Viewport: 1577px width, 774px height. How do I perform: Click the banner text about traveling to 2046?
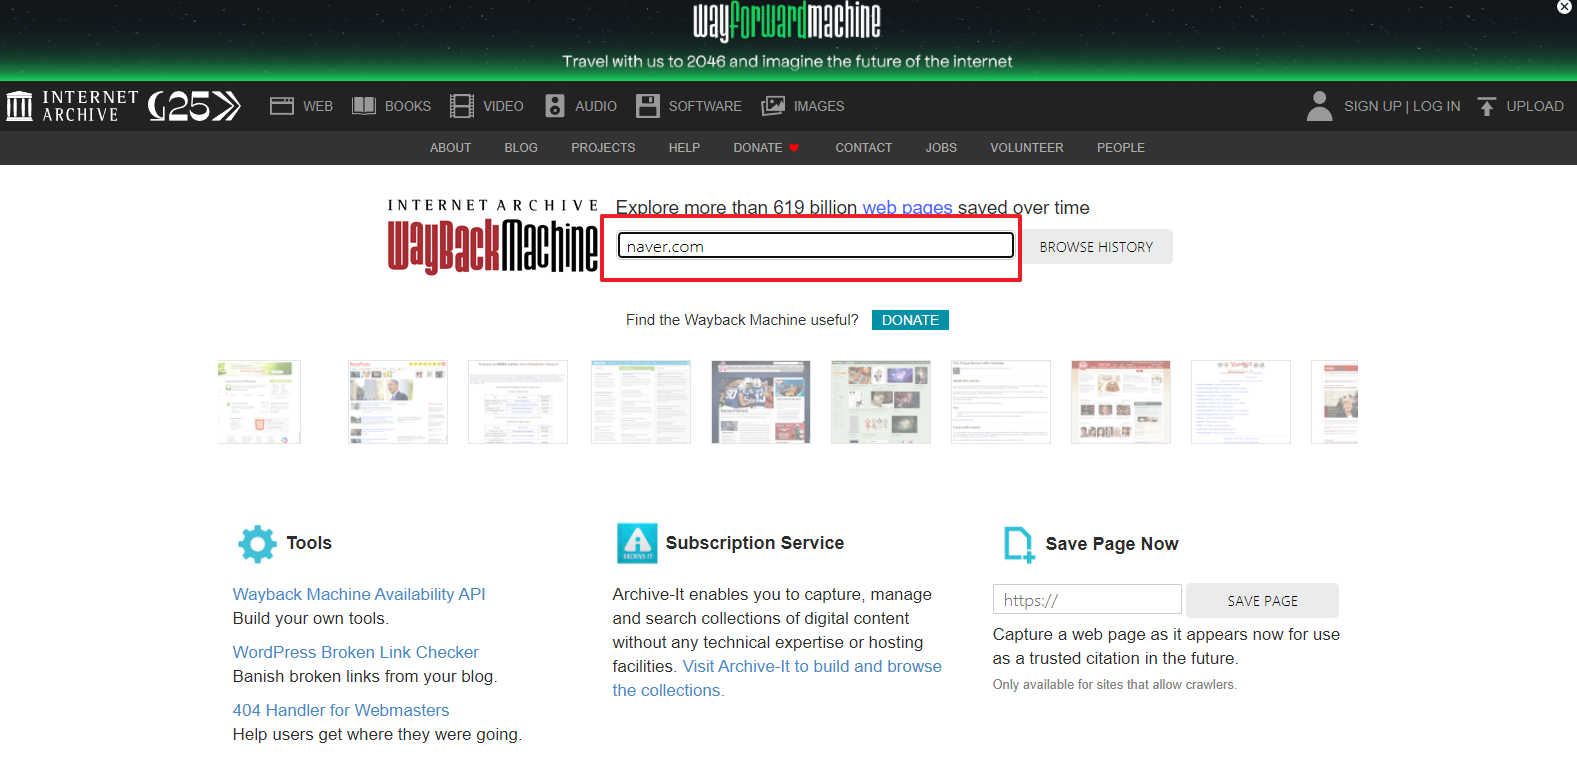(787, 62)
